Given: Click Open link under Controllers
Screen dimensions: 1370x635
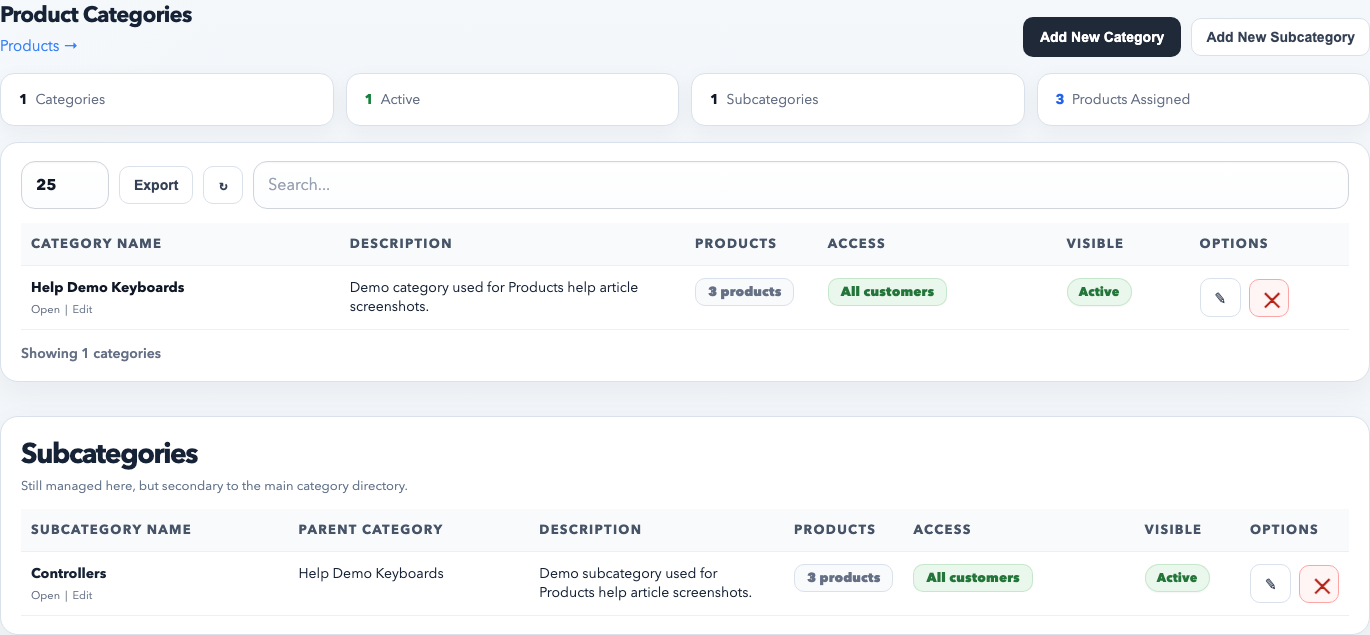Looking at the screenshot, I should point(45,595).
